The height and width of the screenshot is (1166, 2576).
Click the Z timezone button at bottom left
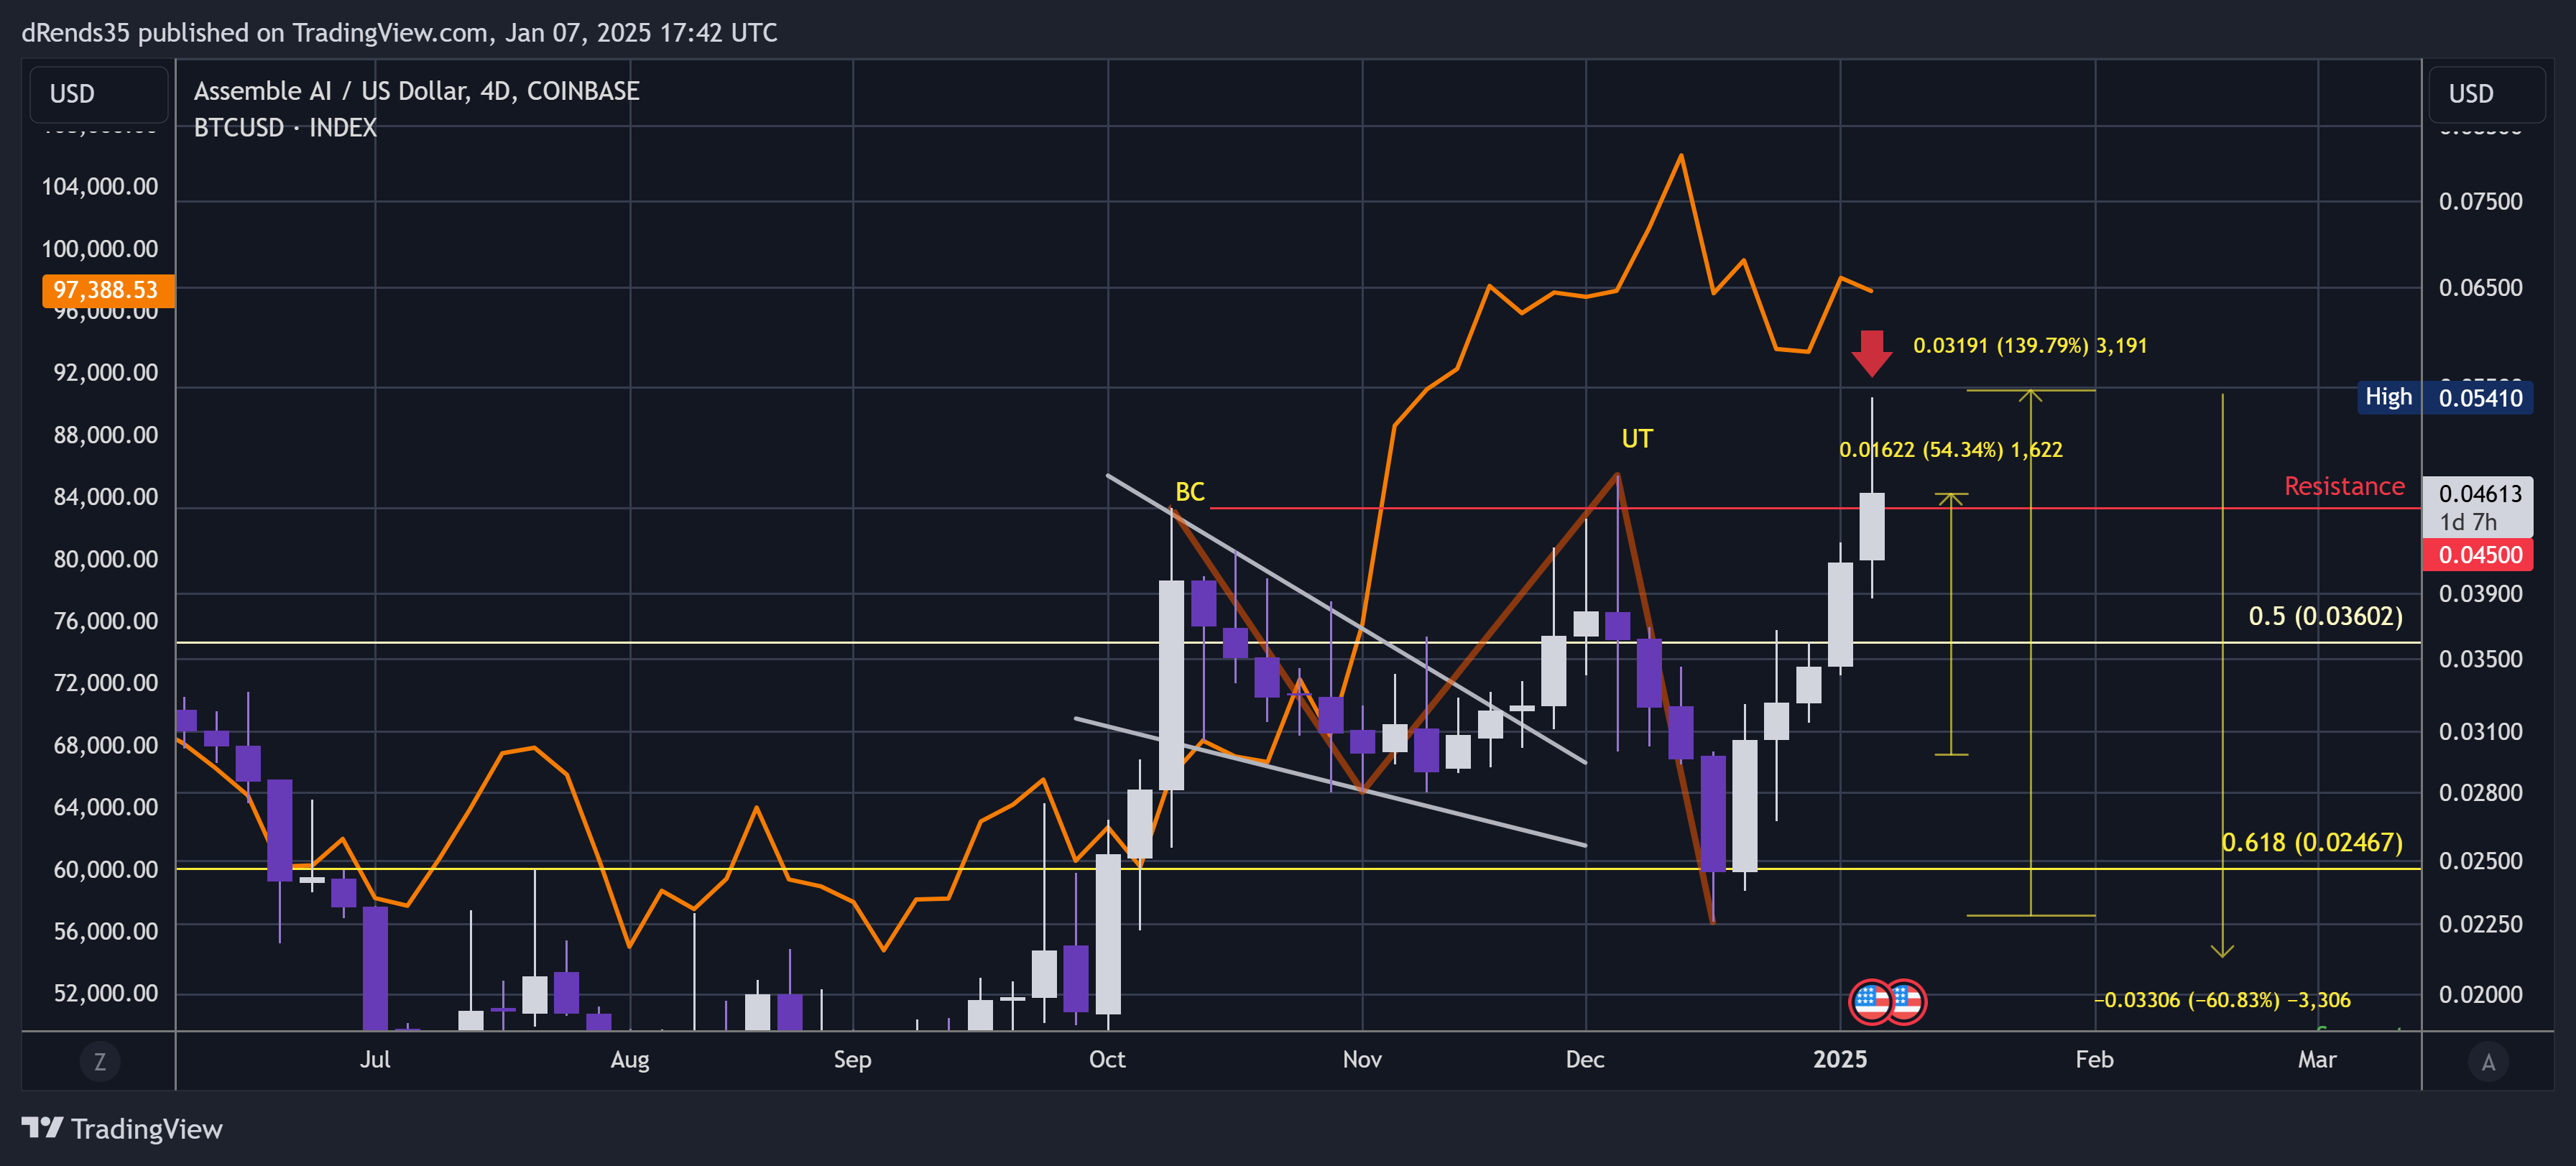[100, 1061]
